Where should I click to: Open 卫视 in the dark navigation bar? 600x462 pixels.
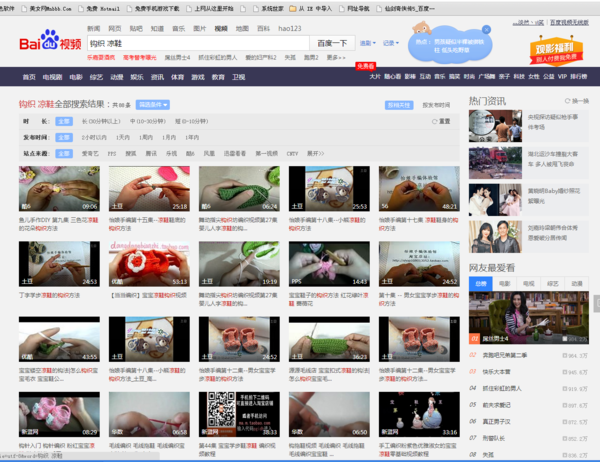238,77
